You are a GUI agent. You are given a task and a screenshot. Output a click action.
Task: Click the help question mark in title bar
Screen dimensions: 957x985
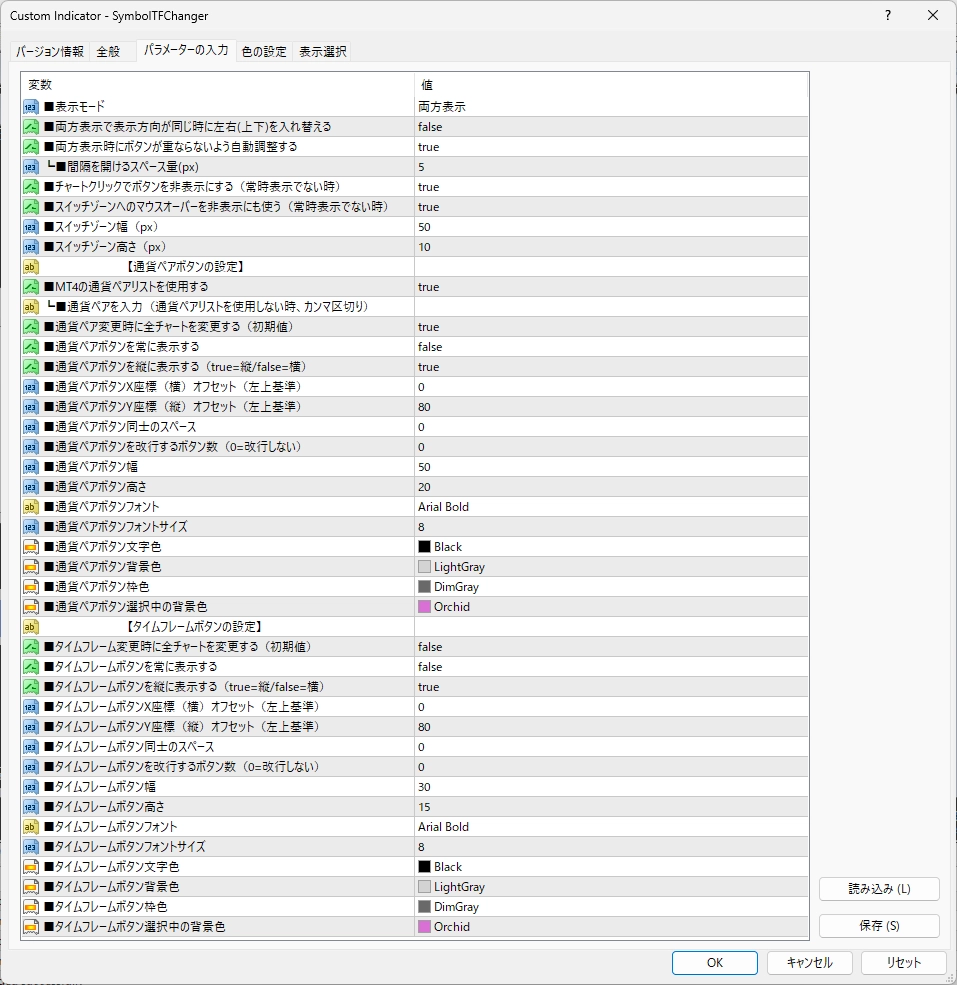pos(887,15)
